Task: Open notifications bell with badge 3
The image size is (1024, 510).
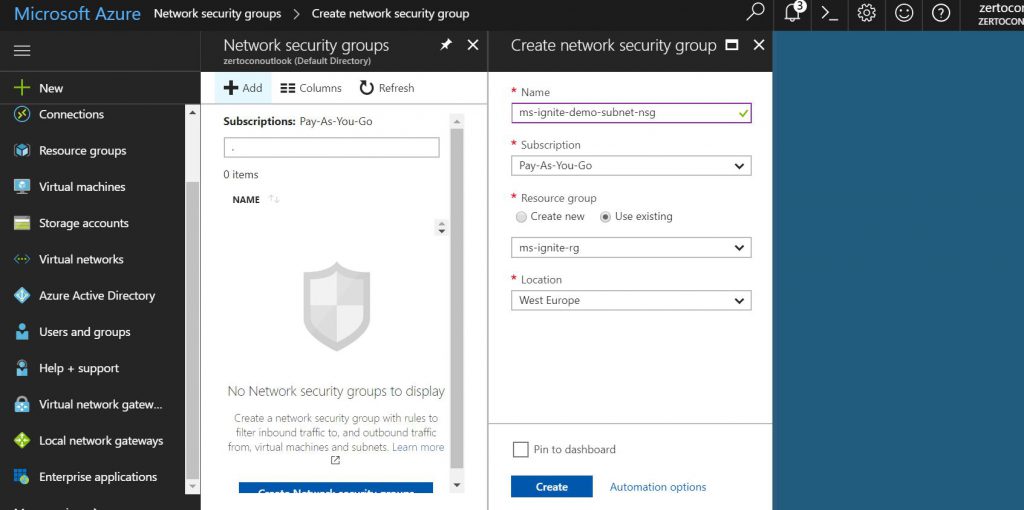Action: pyautogui.click(x=793, y=12)
